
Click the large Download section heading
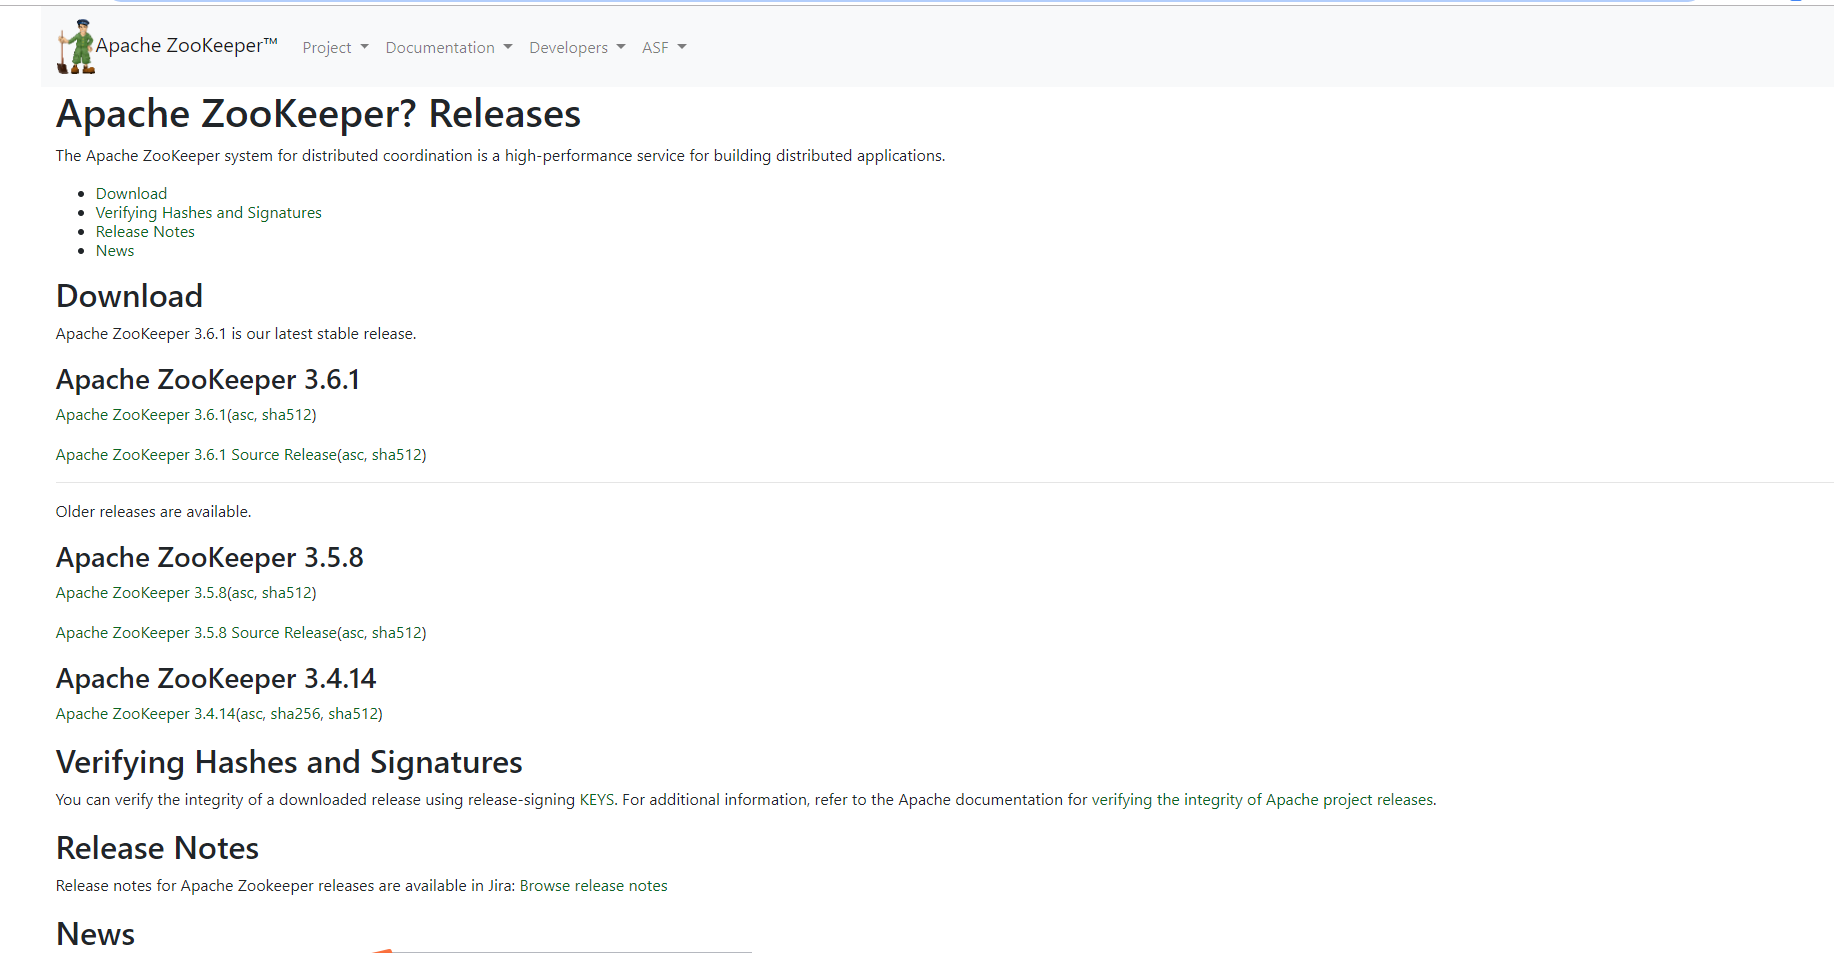(x=129, y=296)
